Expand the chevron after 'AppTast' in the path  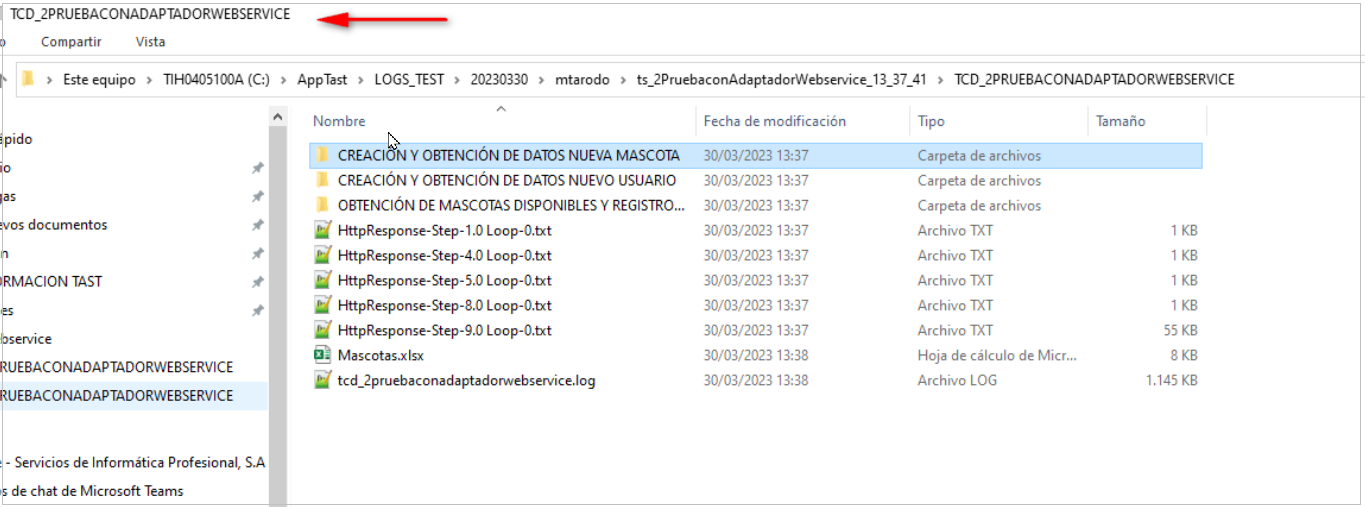361,80
